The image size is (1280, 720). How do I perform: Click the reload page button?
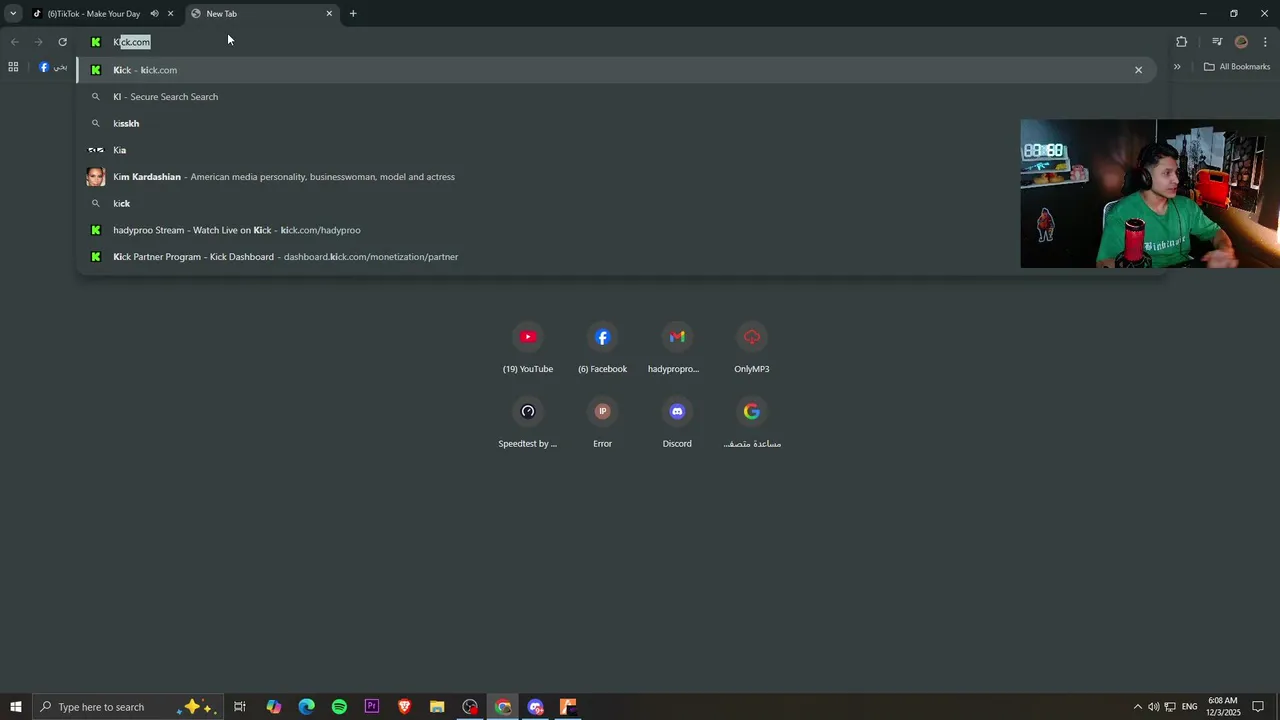coord(62,42)
